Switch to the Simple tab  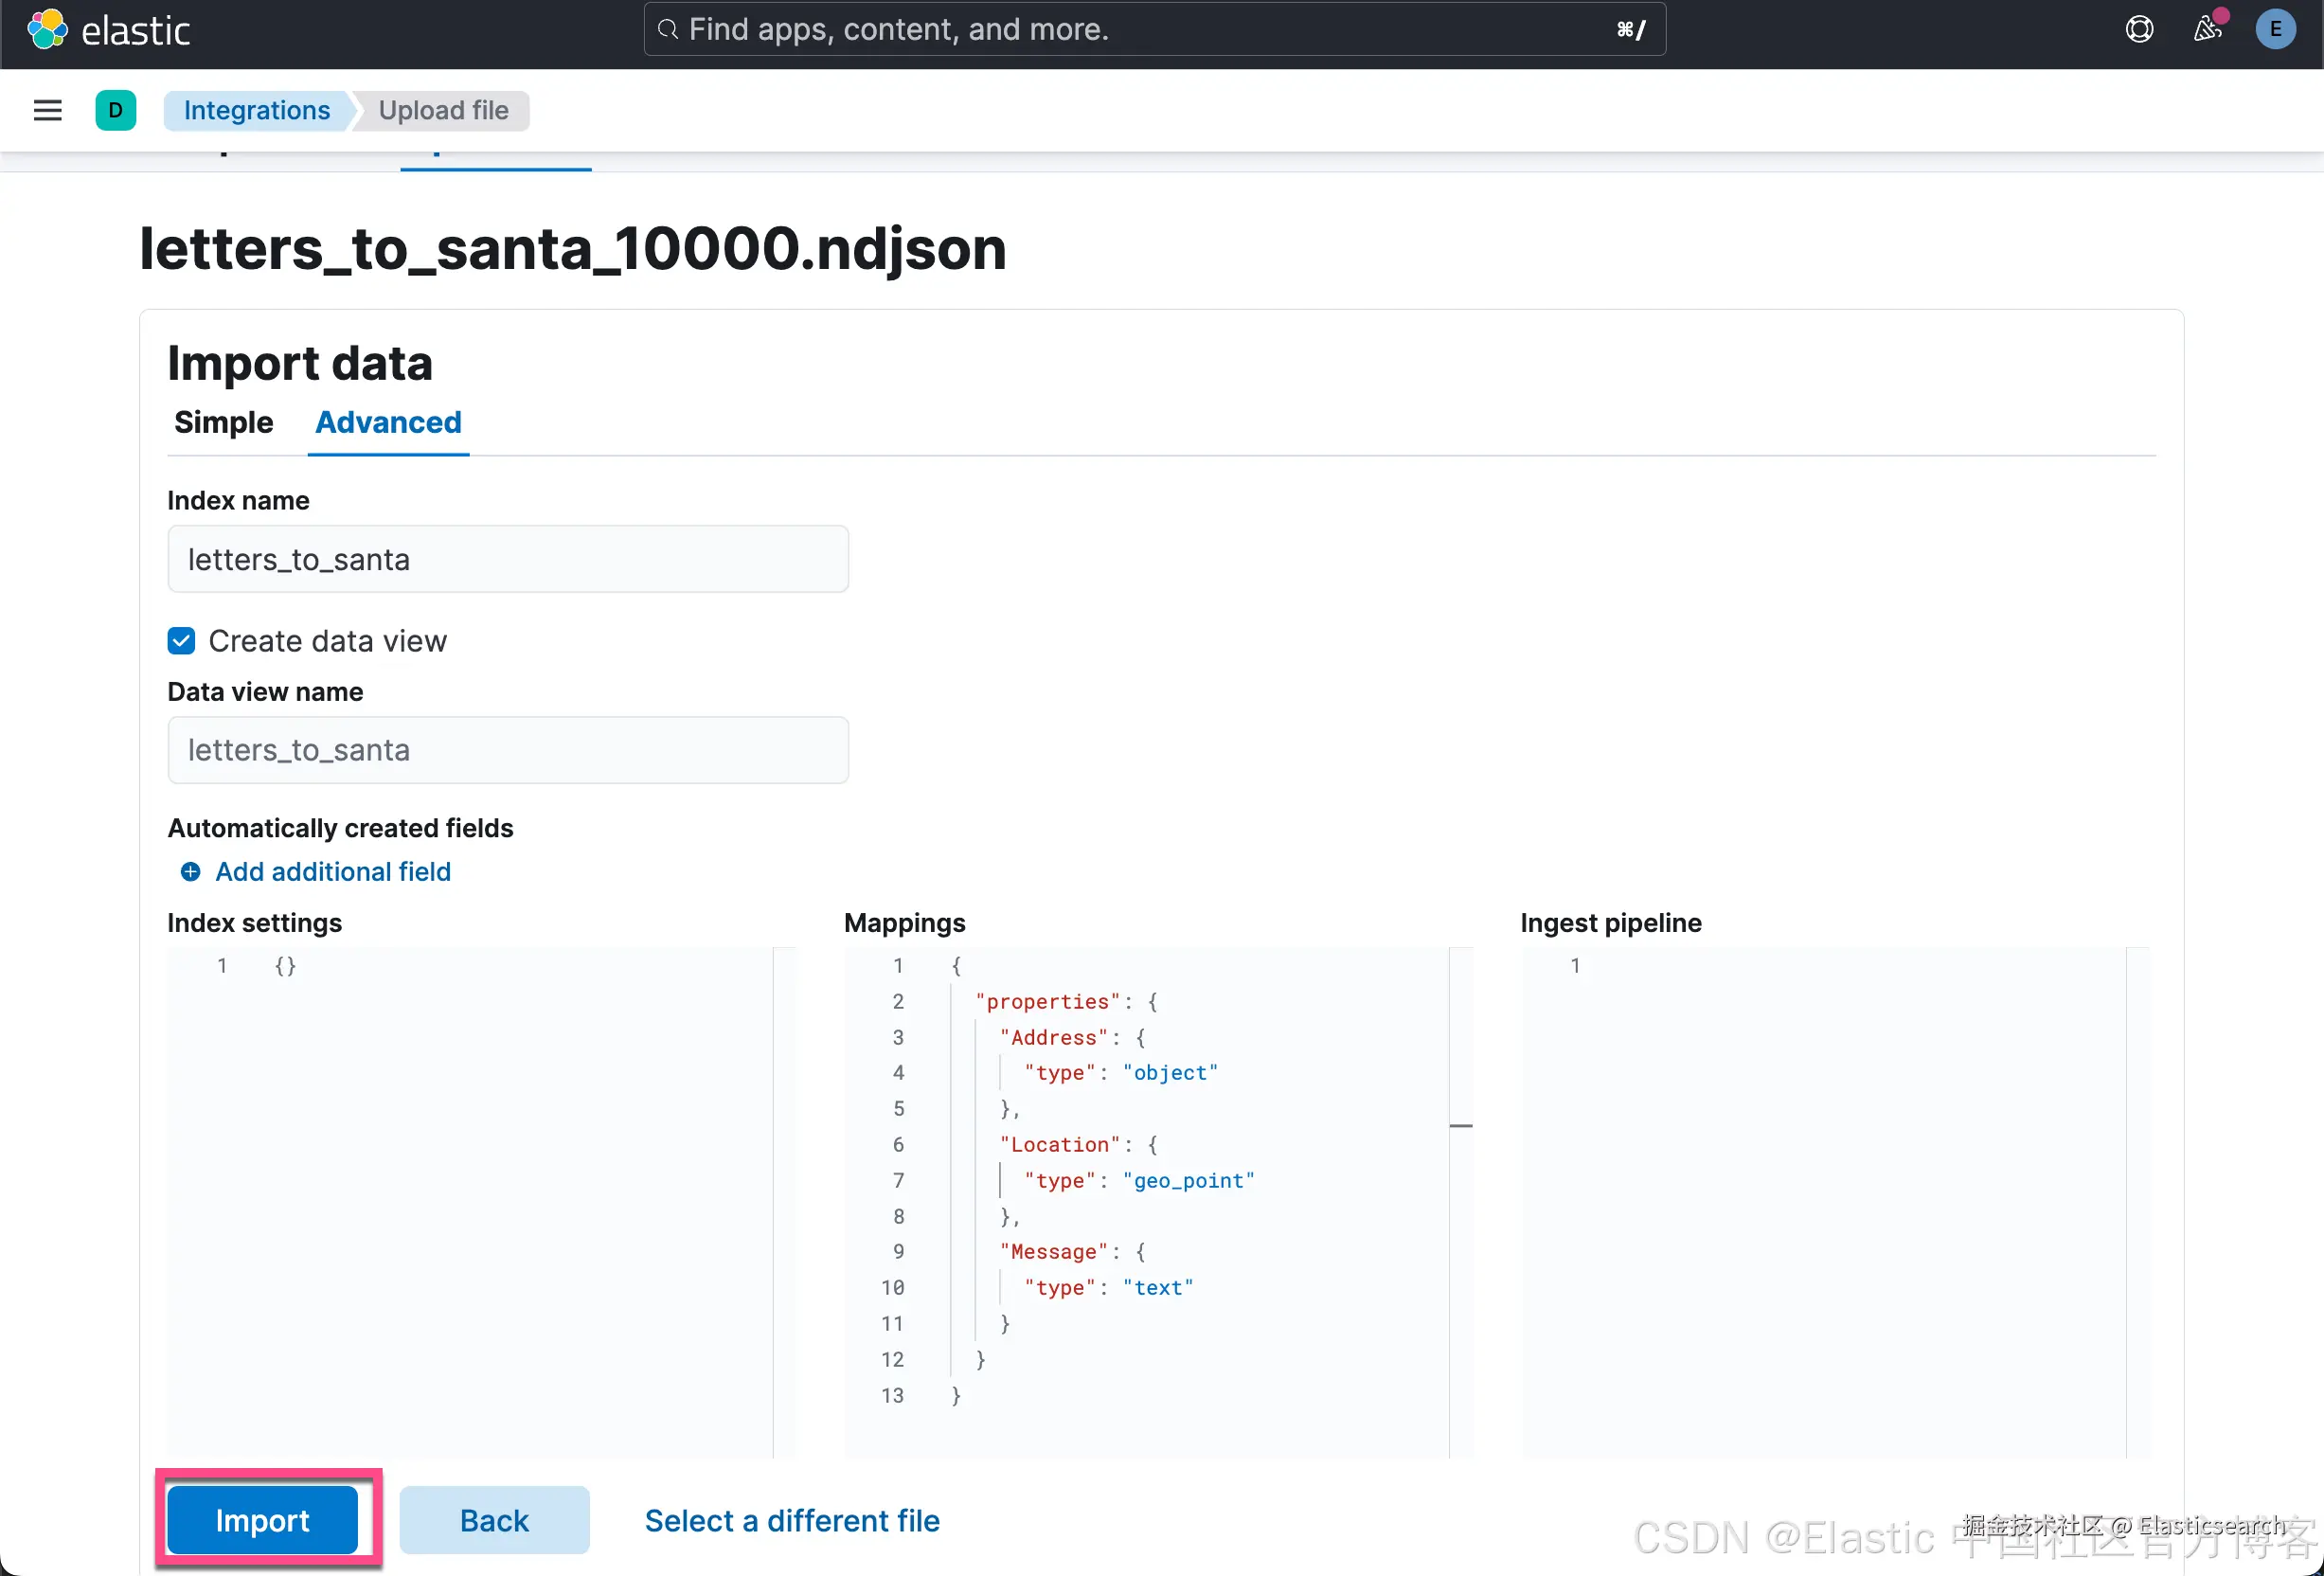pyautogui.click(x=223, y=422)
